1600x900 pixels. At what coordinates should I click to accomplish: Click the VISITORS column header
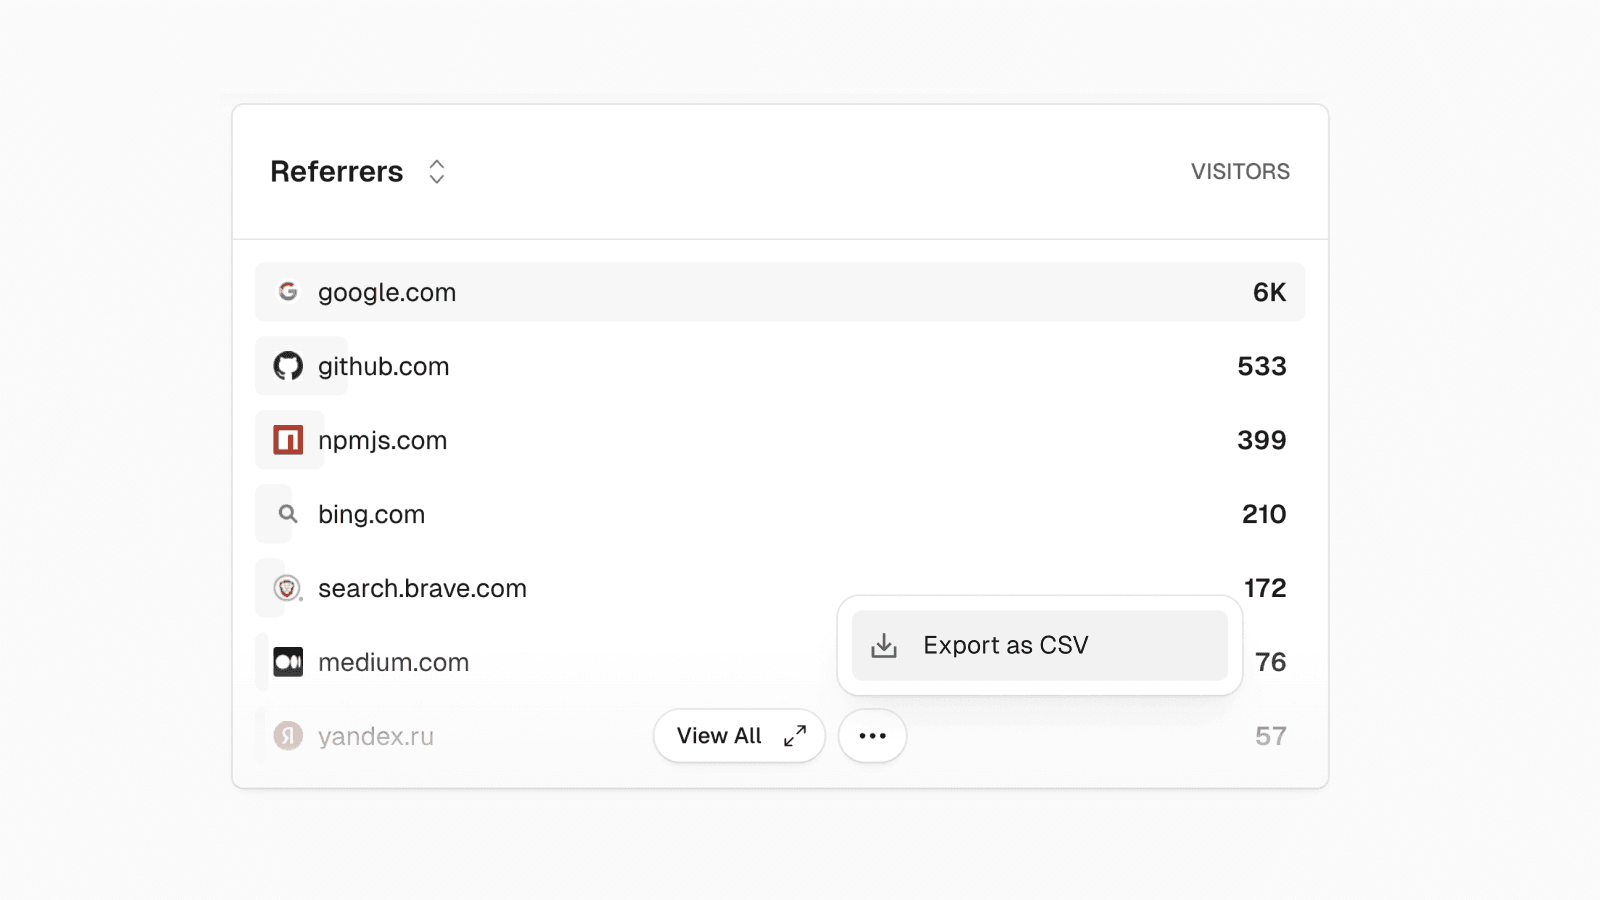(x=1240, y=172)
